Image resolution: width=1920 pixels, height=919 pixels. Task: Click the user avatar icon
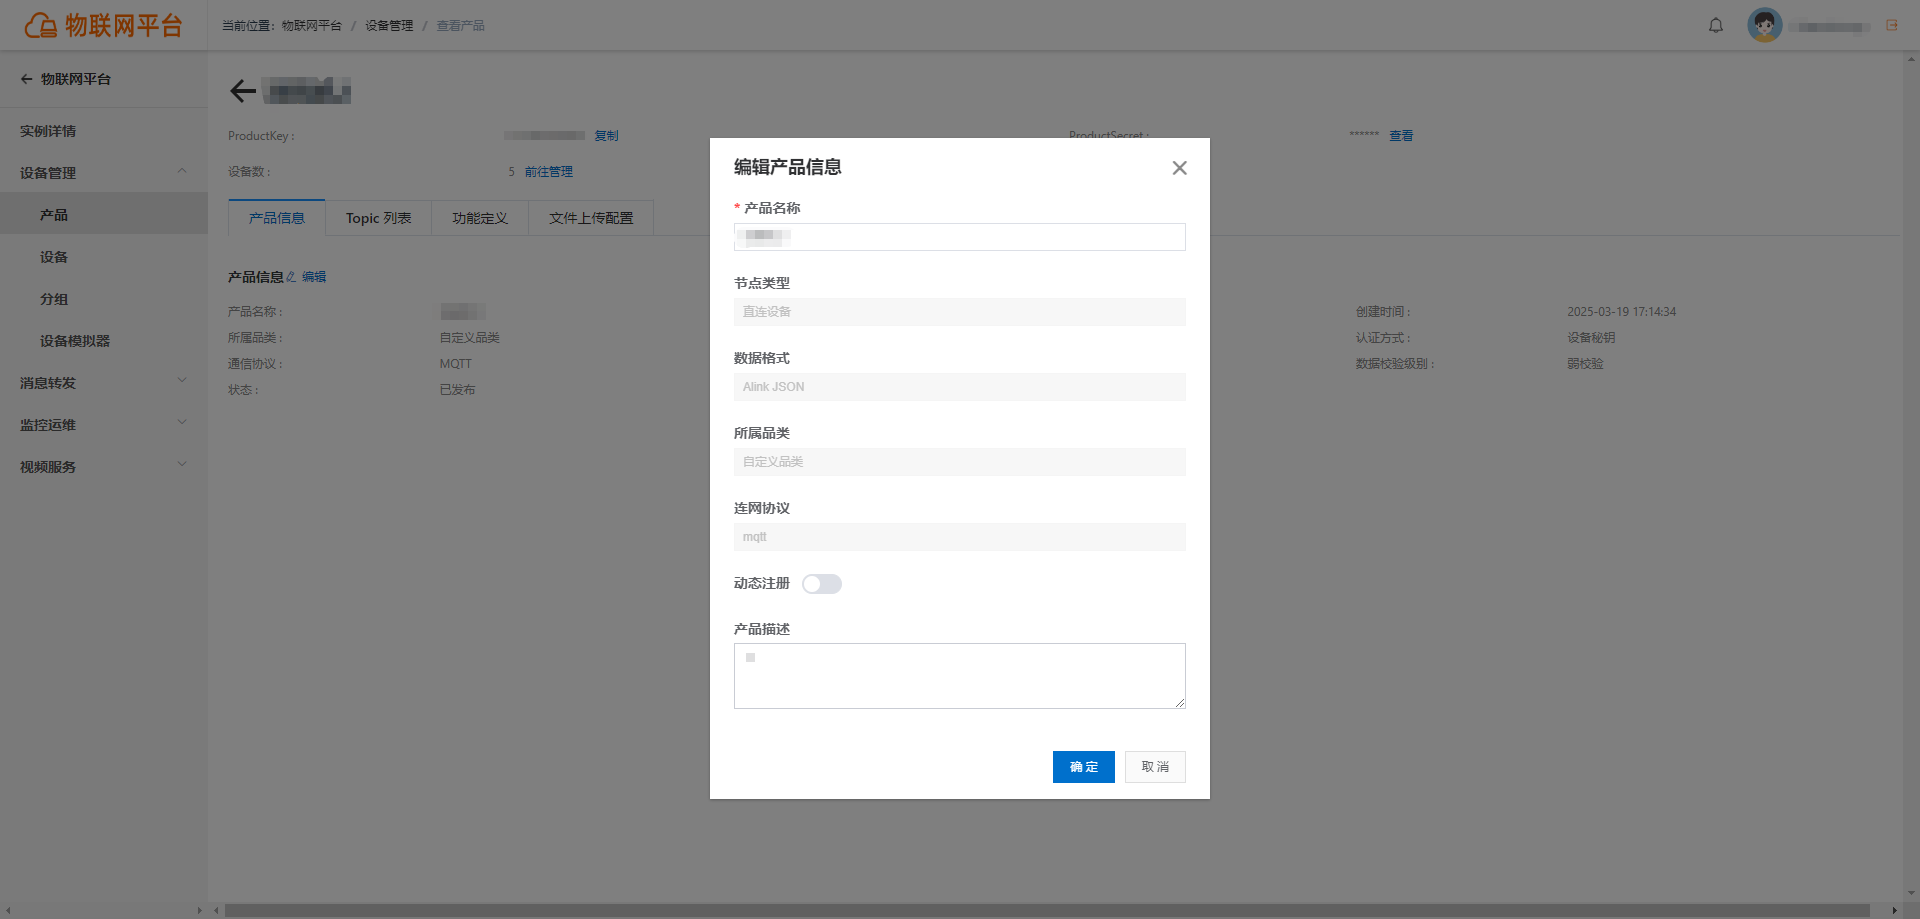(1765, 25)
